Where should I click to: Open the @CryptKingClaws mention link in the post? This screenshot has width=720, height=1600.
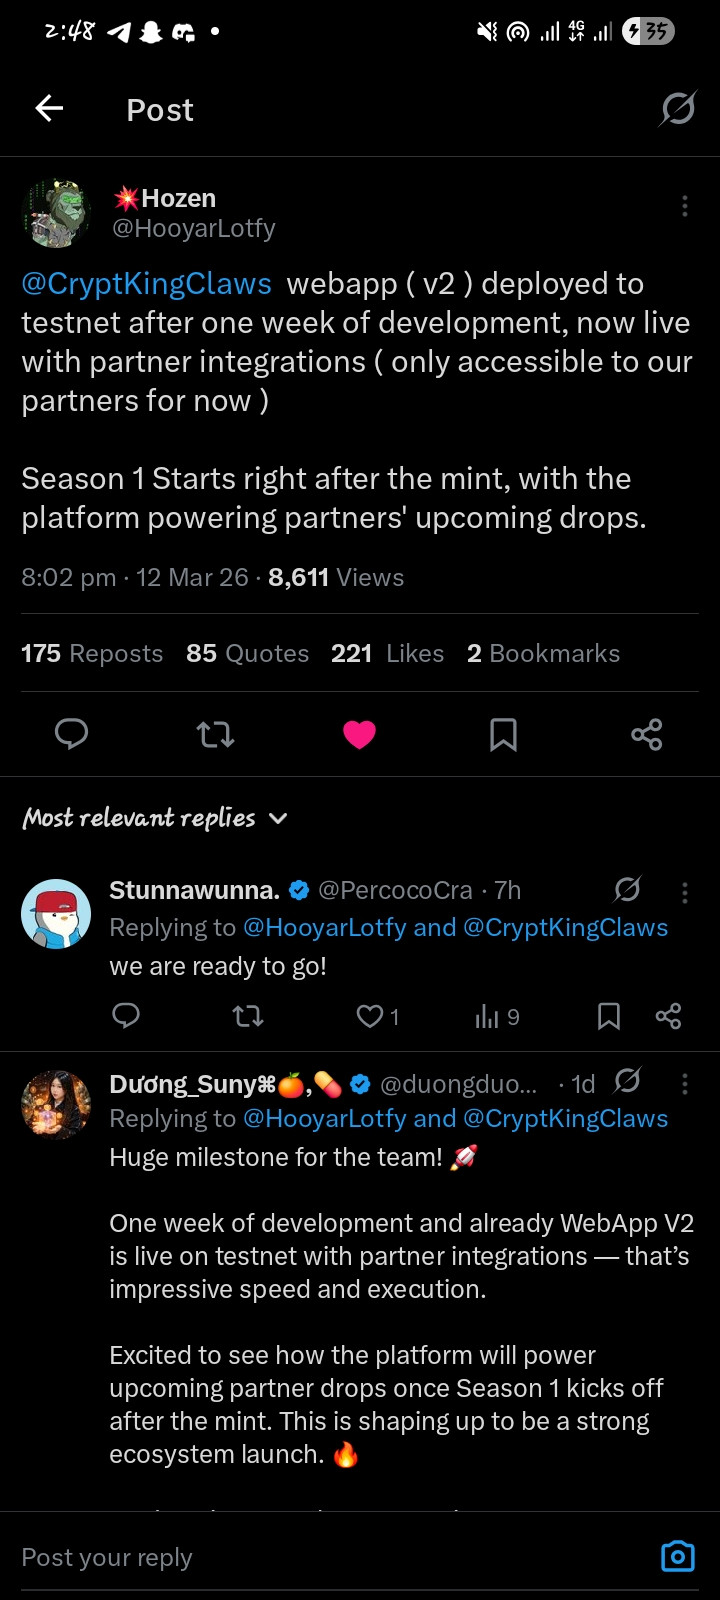point(147,284)
